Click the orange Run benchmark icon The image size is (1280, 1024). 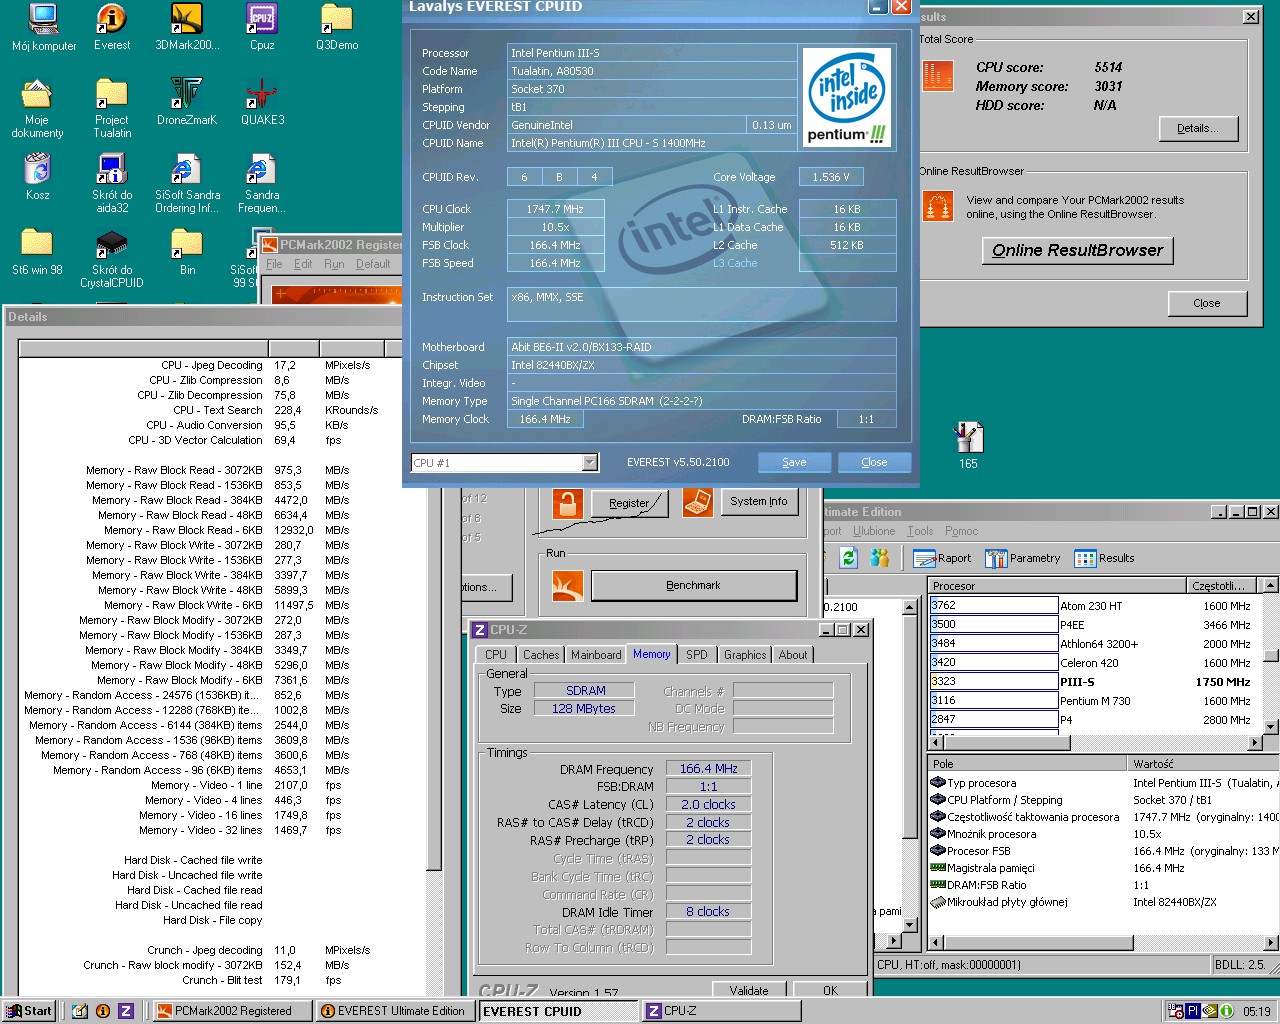click(567, 585)
